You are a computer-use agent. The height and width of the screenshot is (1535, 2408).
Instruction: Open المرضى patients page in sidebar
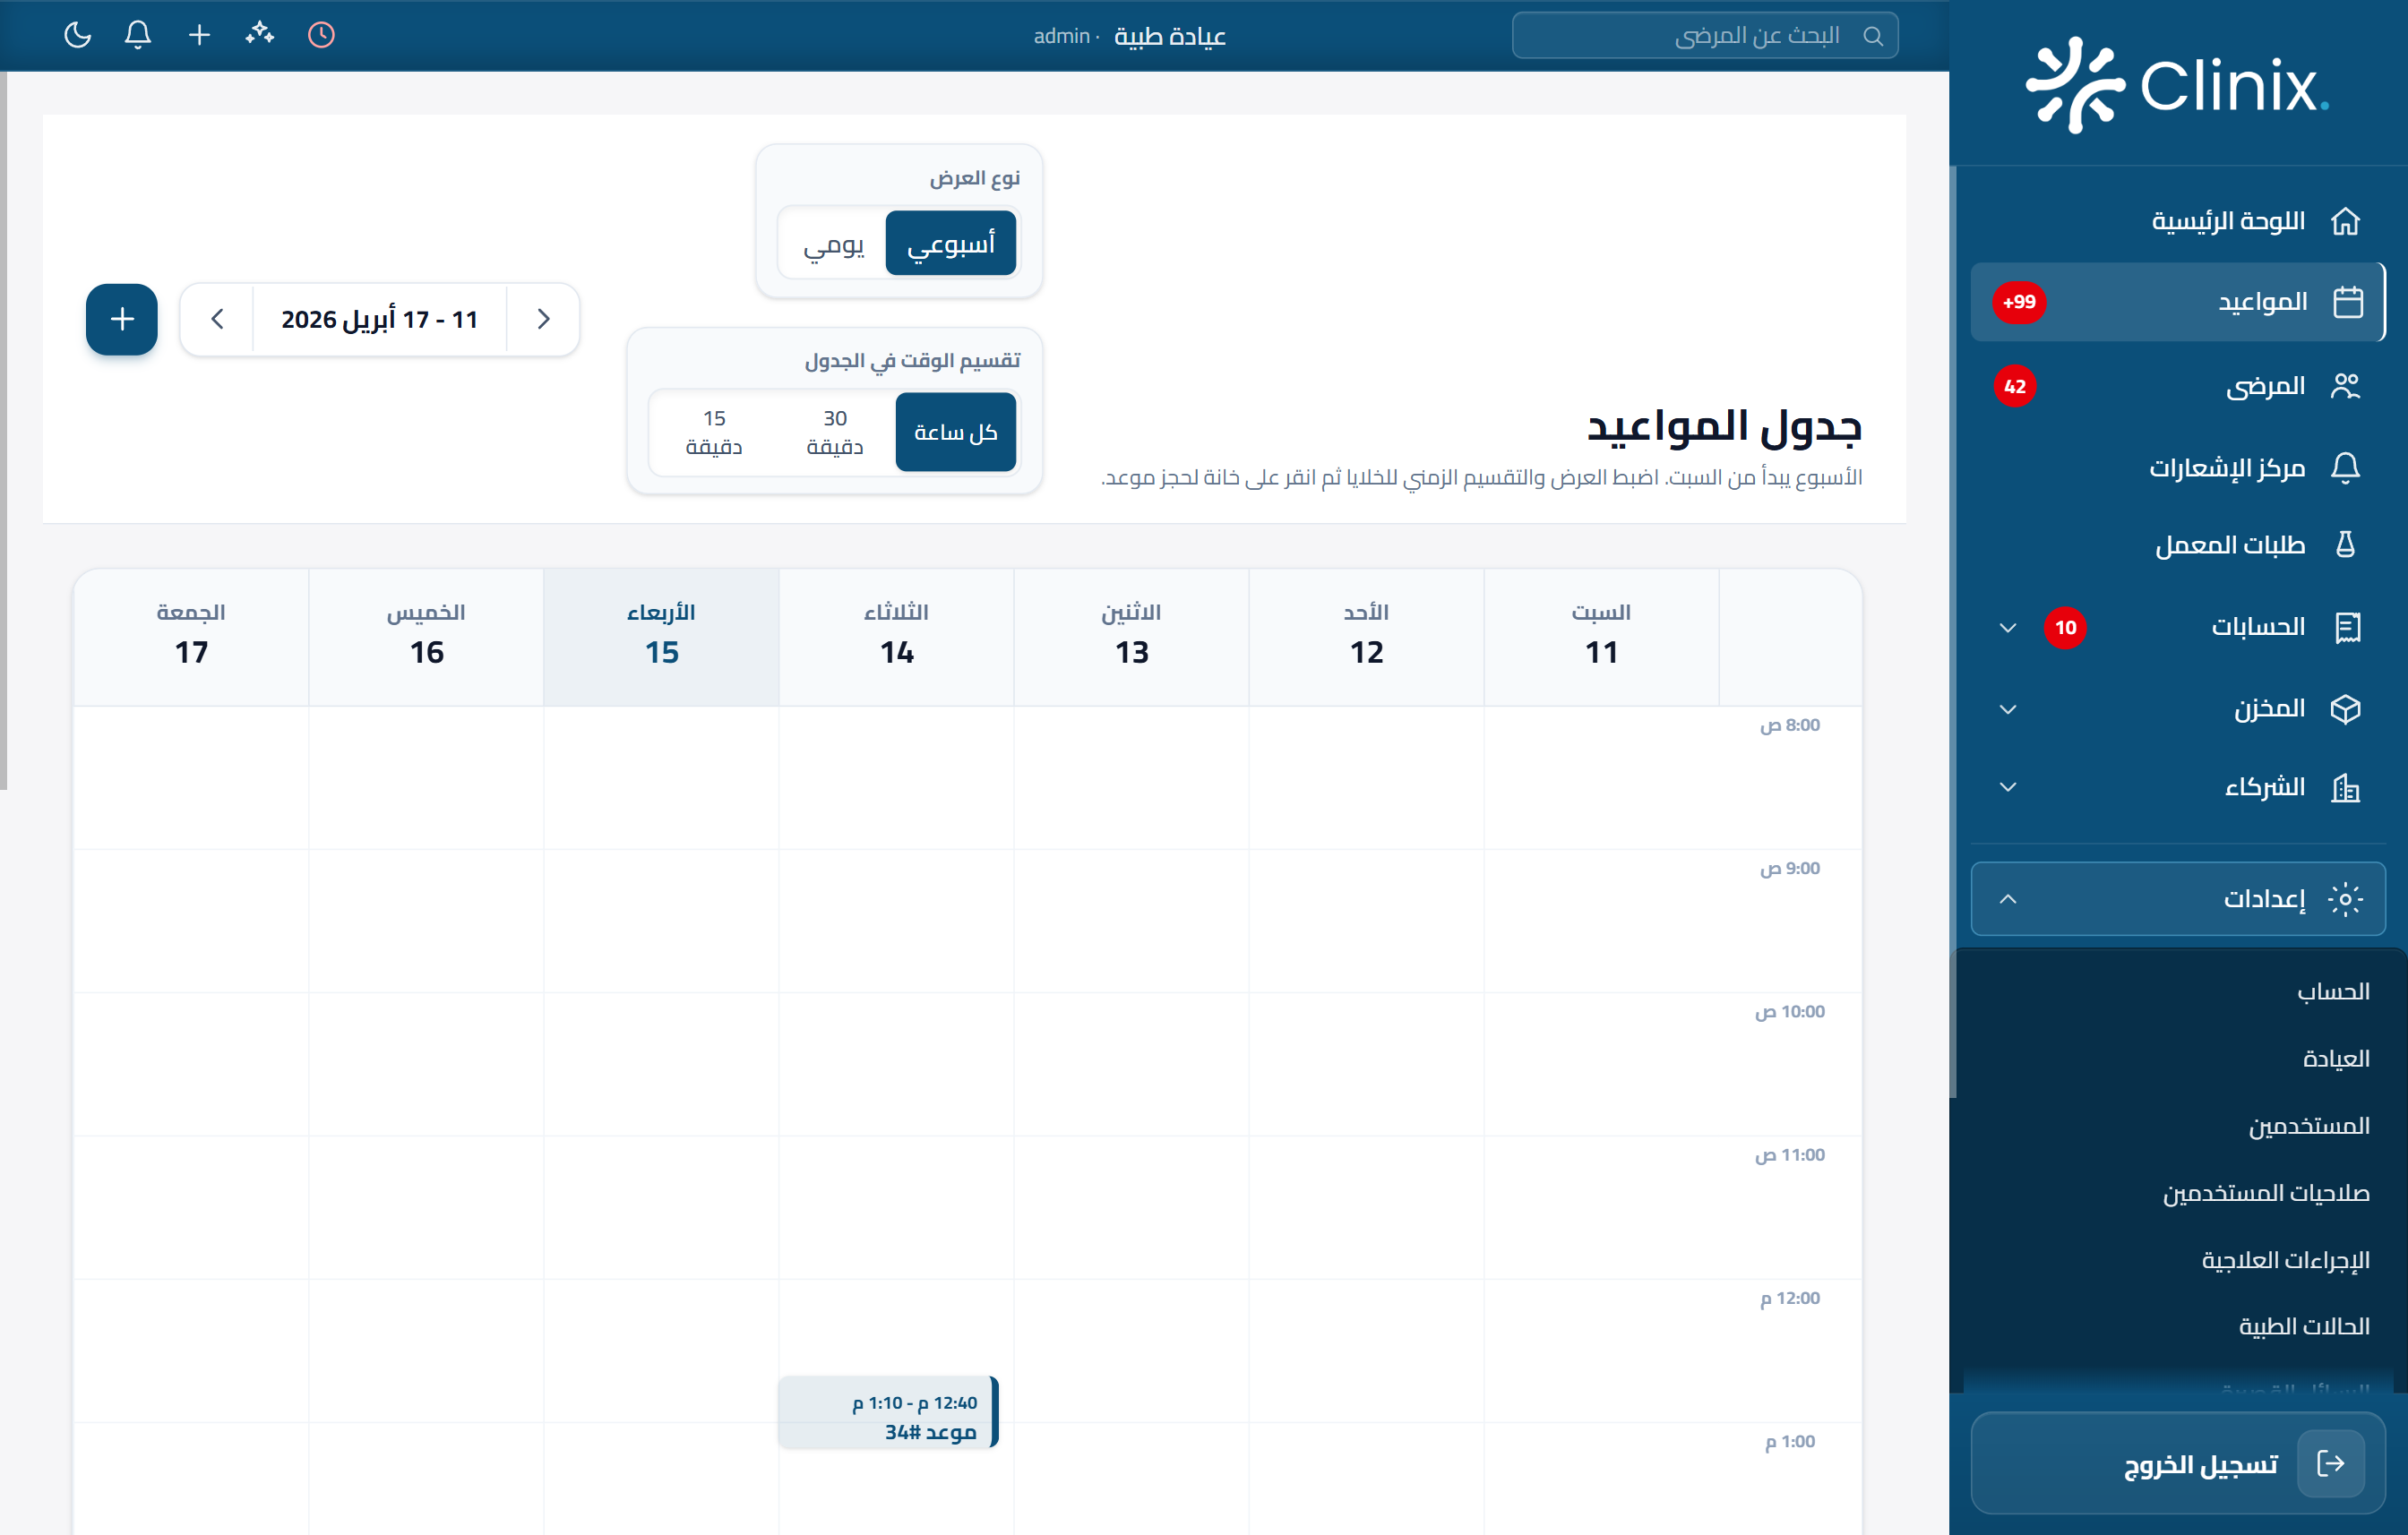[2264, 386]
